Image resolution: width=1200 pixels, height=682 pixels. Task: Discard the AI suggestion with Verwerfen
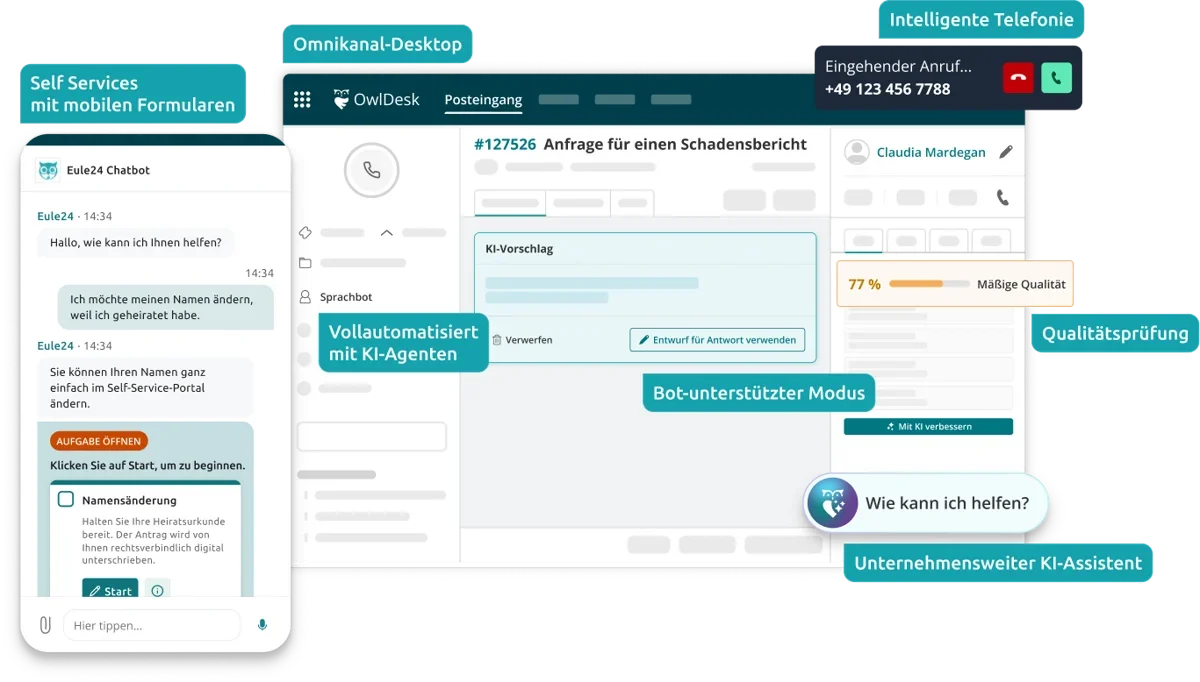pyautogui.click(x=522, y=340)
